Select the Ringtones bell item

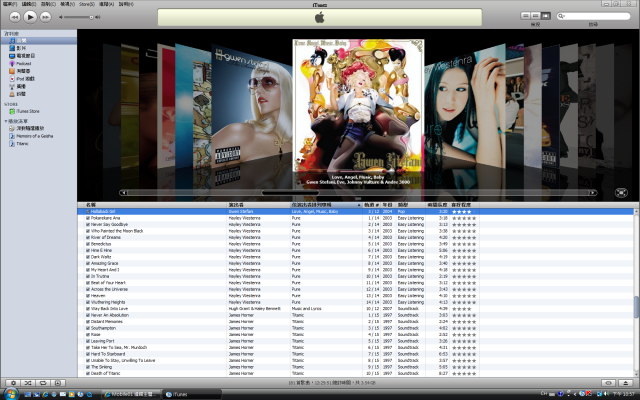[39, 94]
